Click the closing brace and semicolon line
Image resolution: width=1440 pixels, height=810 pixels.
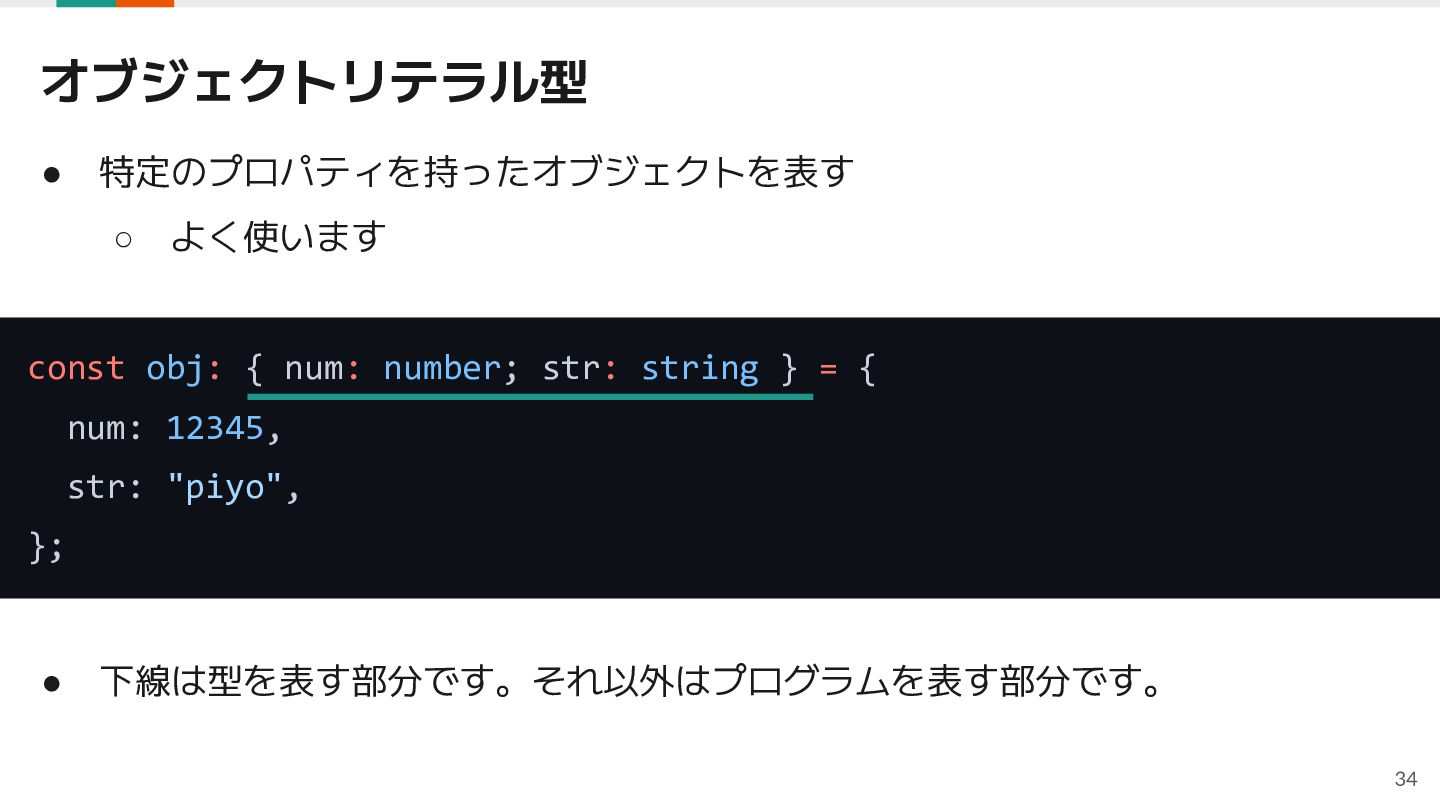(x=46, y=547)
